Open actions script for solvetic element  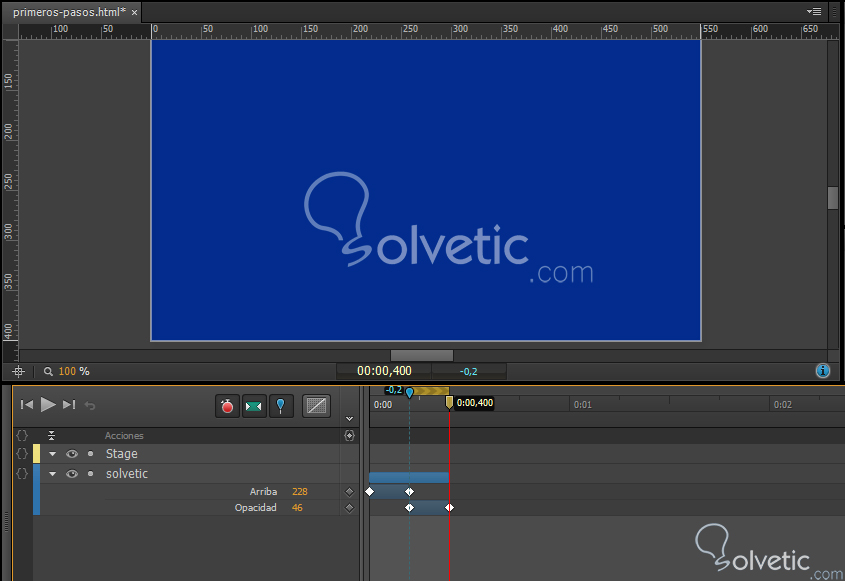point(22,474)
